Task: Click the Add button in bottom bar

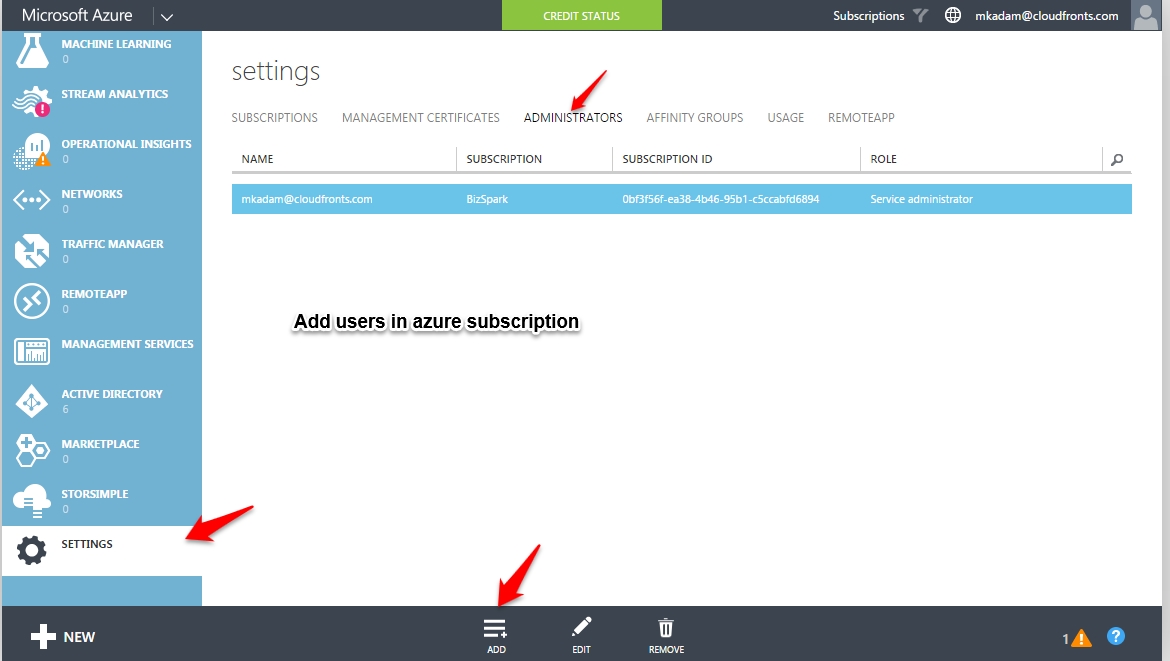Action: [x=495, y=635]
